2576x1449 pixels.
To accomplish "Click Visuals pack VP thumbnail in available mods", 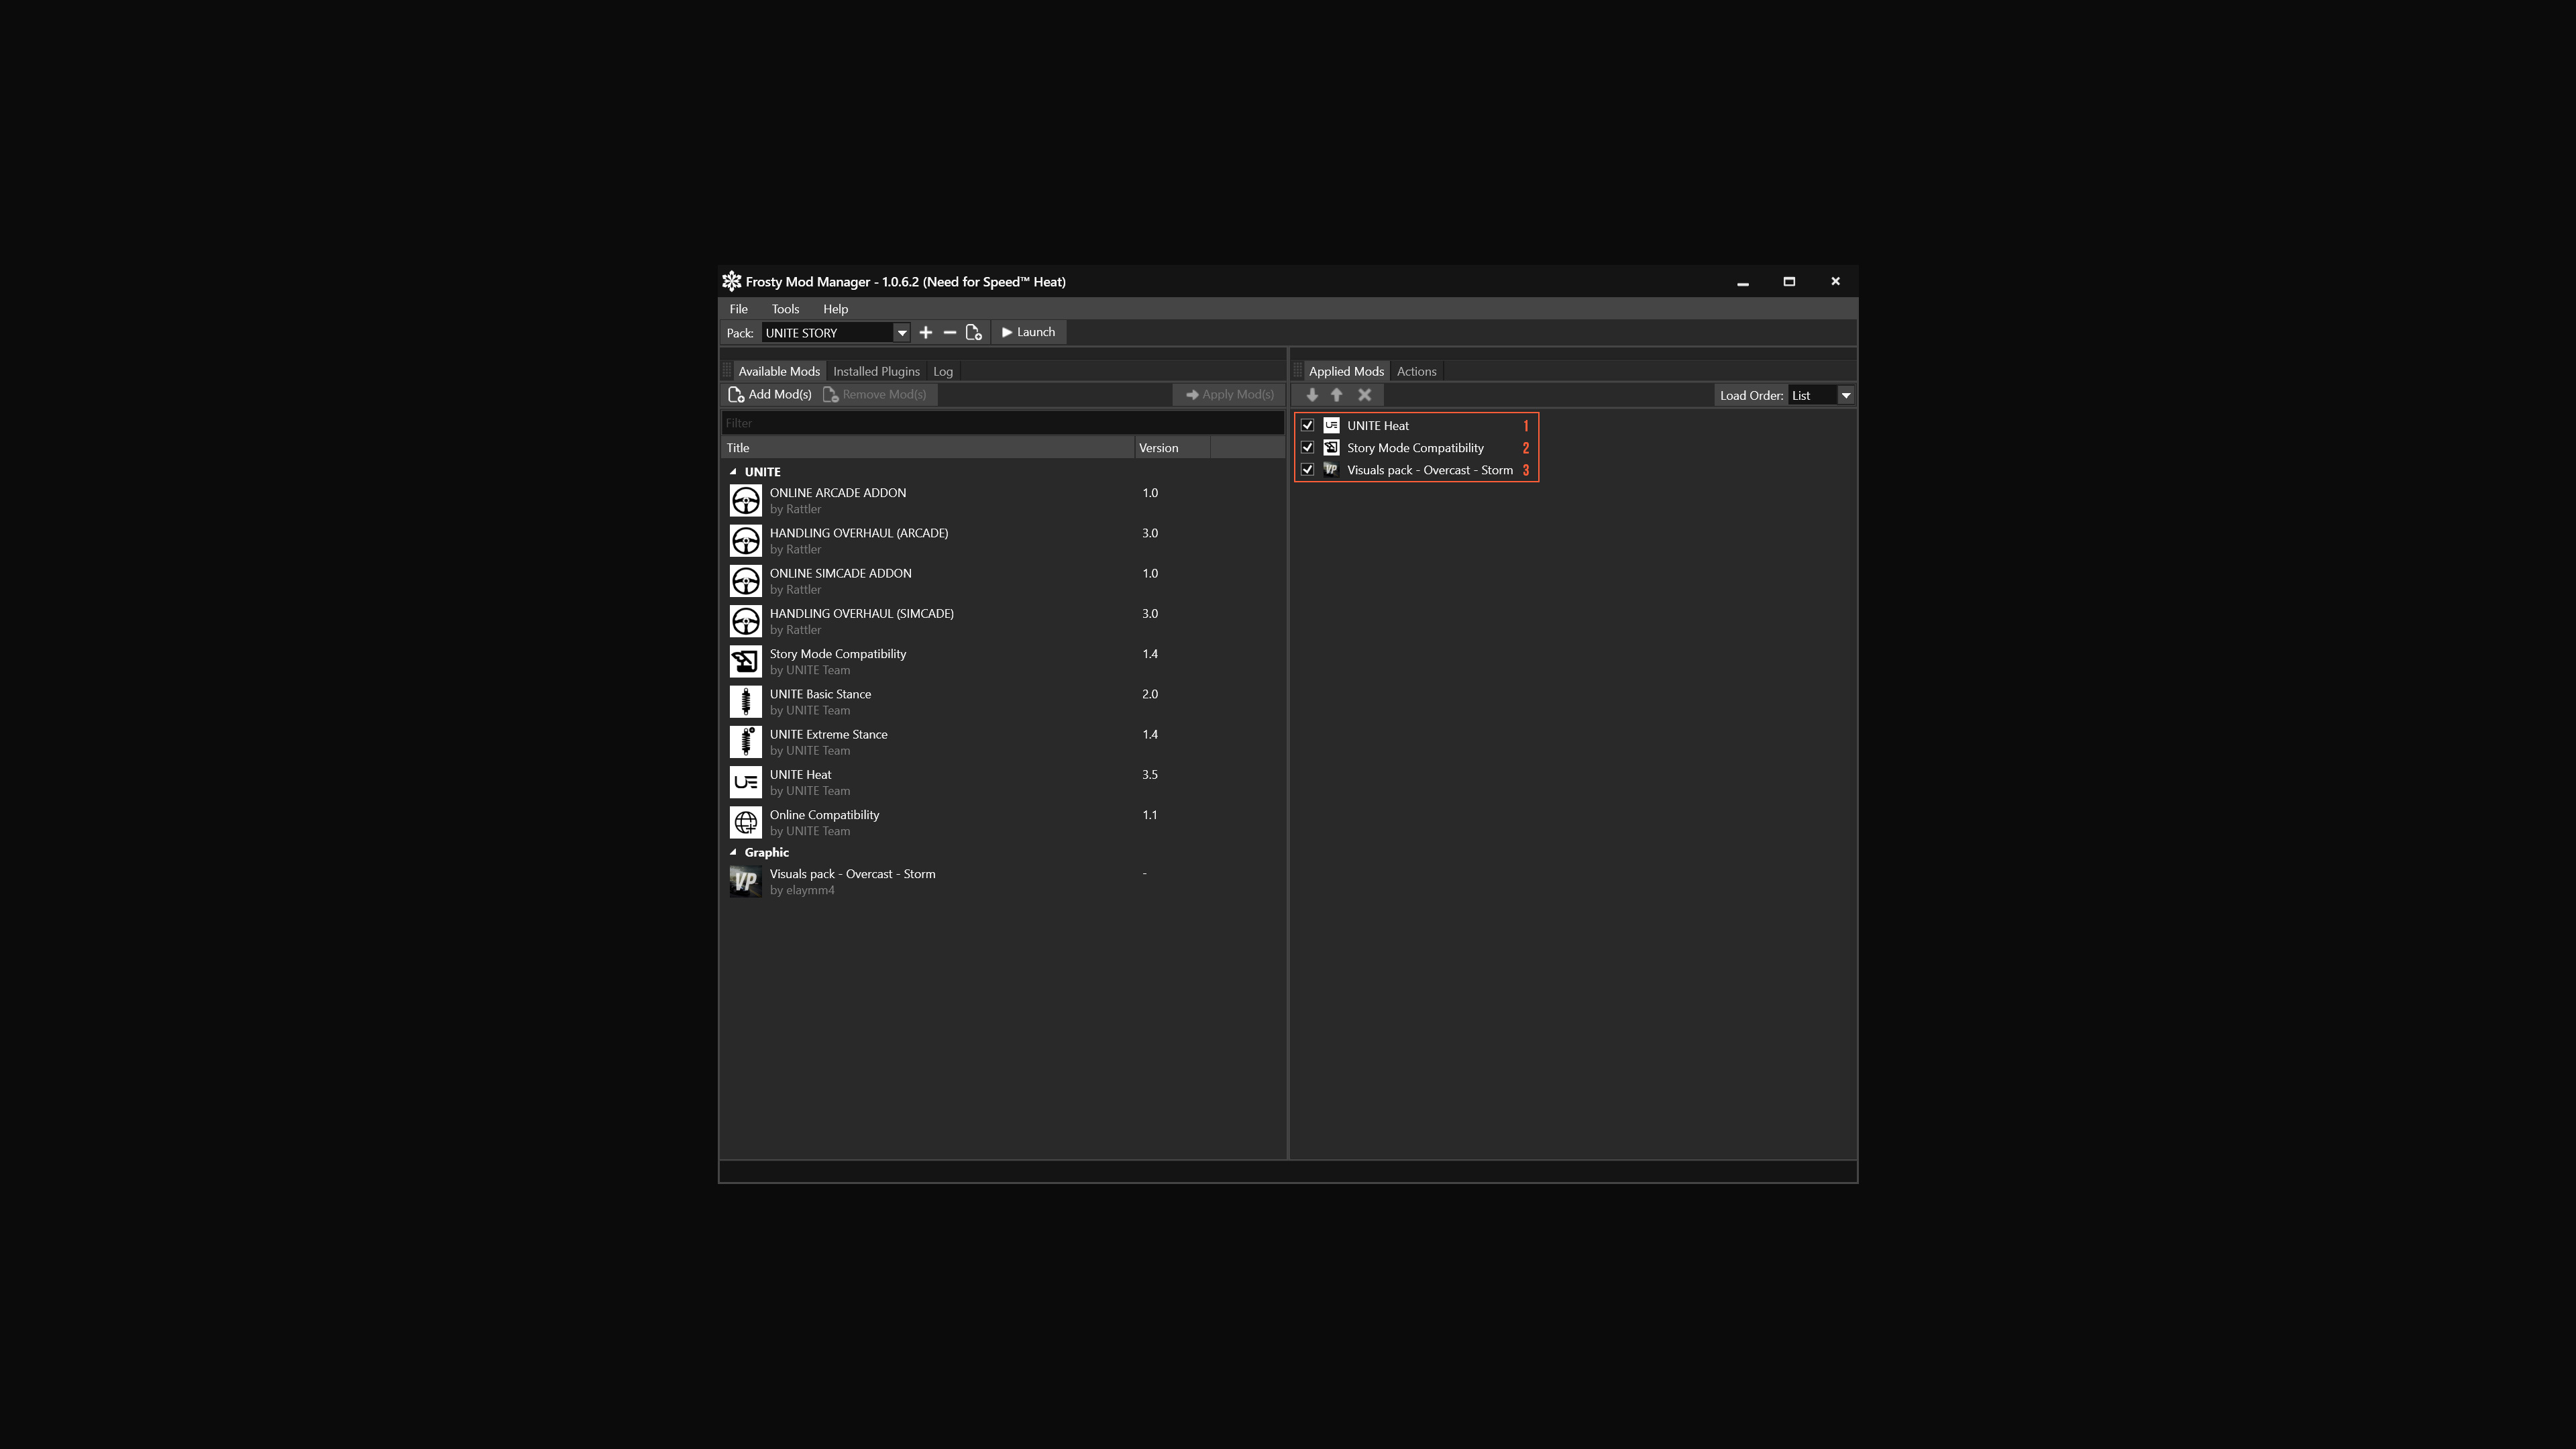I will point(745,881).
